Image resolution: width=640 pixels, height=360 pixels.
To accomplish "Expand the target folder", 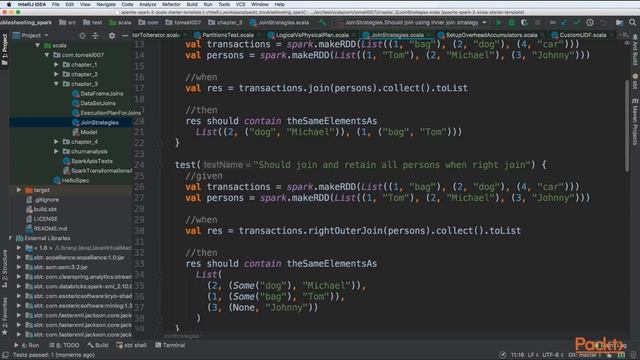I will point(19,190).
